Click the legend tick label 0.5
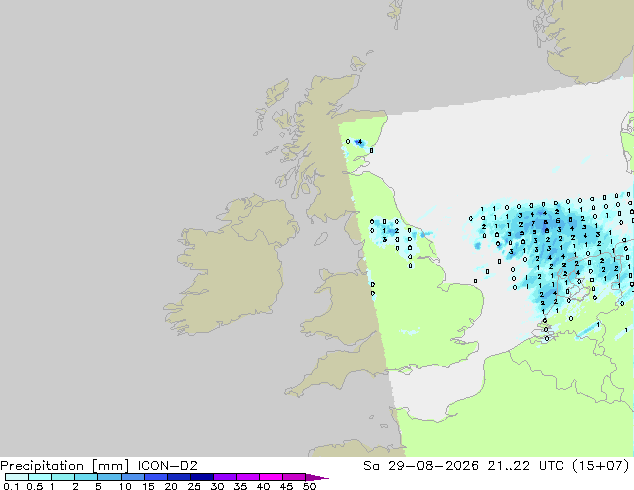634x490 pixels. click(x=35, y=486)
